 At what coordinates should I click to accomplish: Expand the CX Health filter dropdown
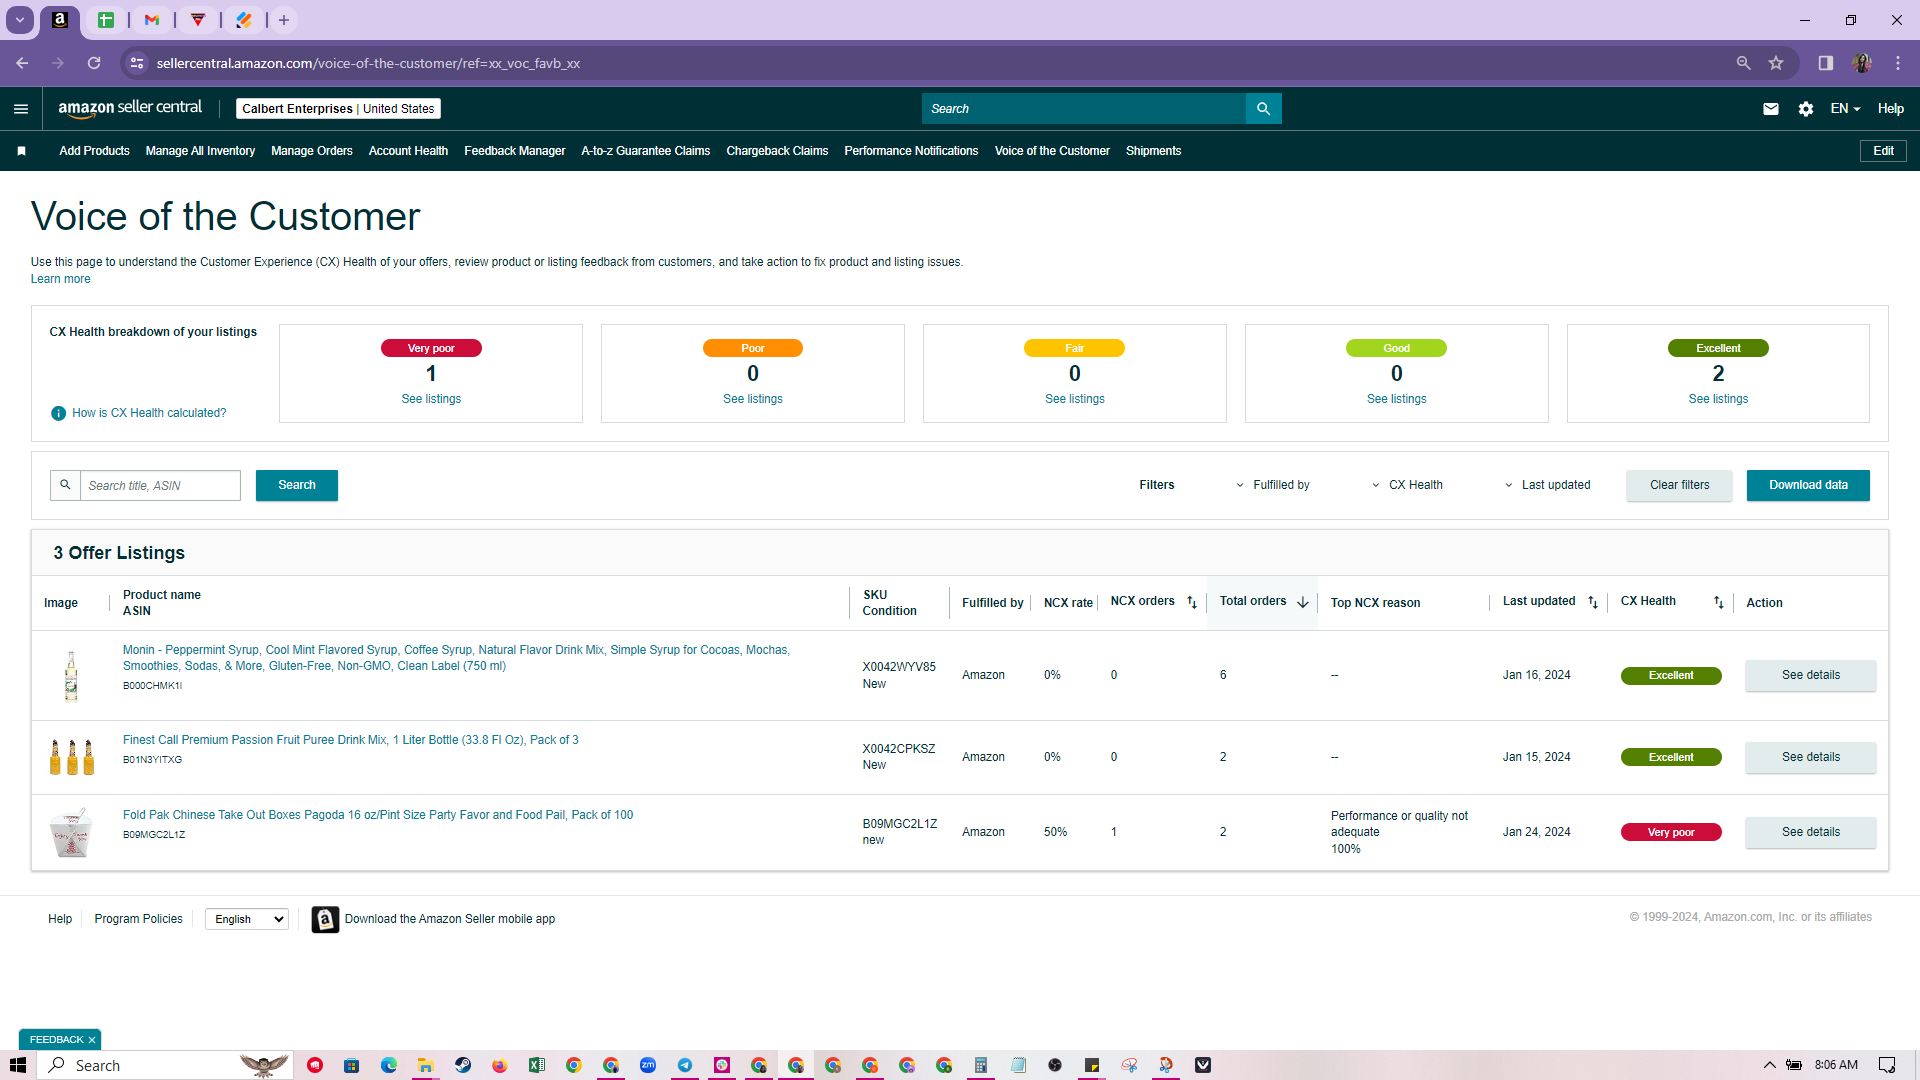(x=1407, y=485)
